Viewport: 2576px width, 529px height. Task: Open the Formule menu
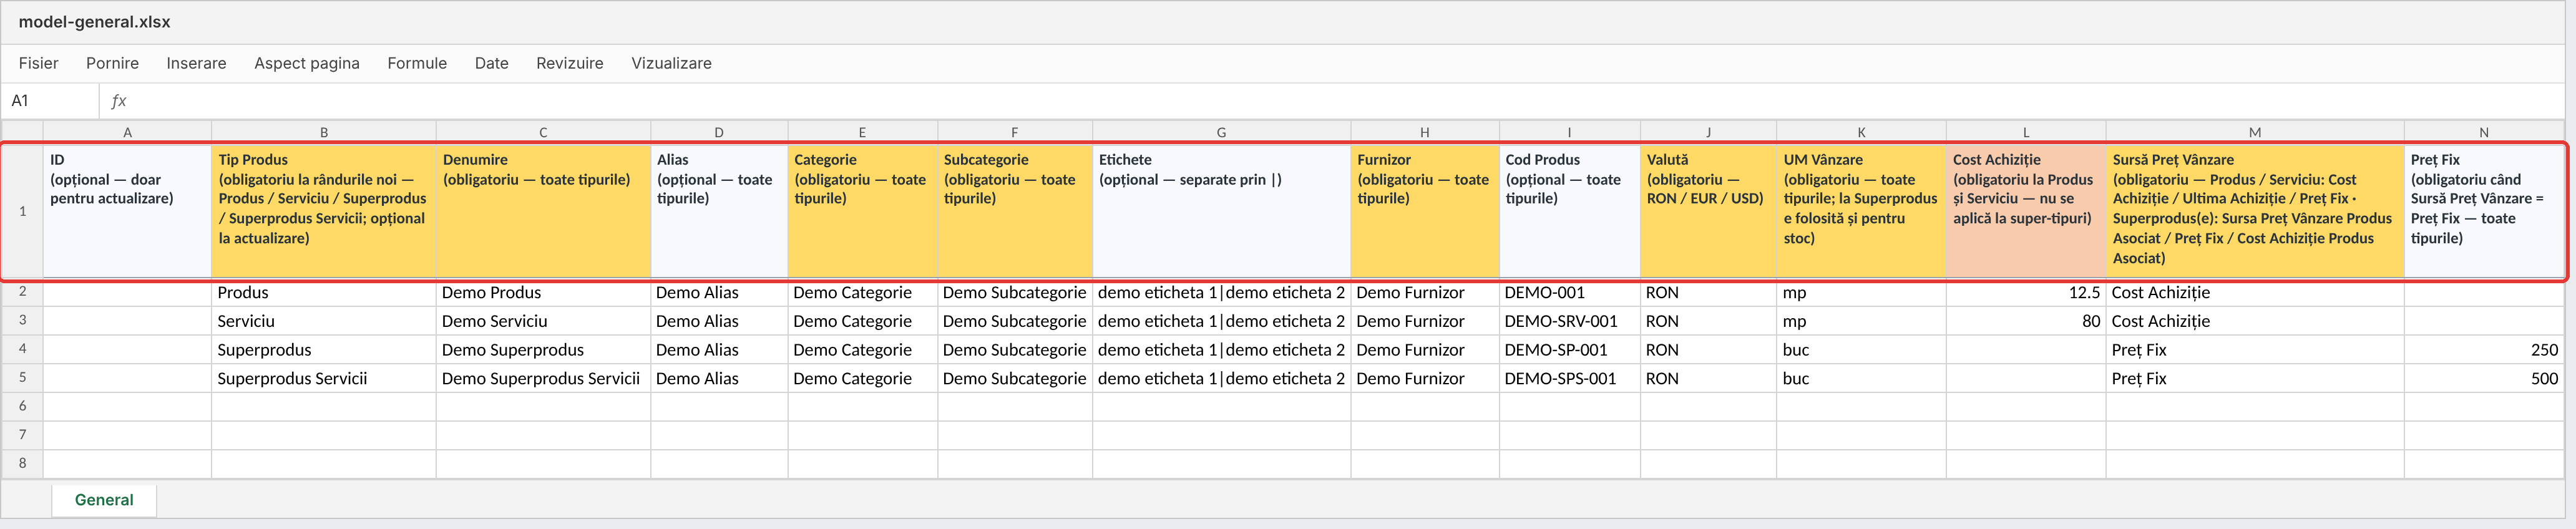[x=417, y=63]
